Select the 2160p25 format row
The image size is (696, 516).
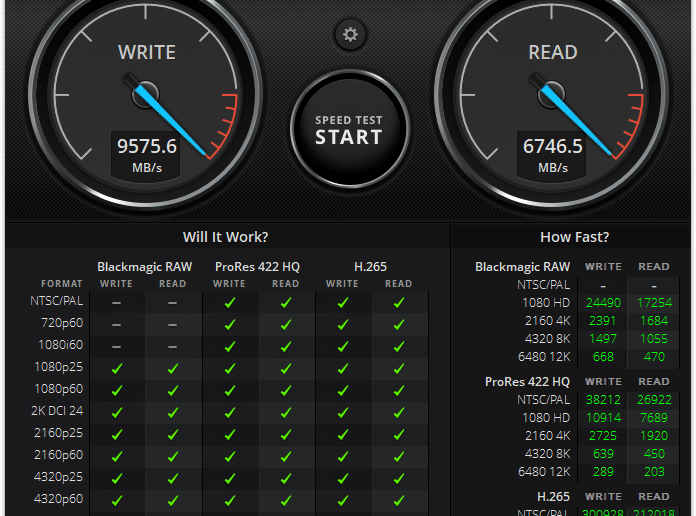pos(59,433)
